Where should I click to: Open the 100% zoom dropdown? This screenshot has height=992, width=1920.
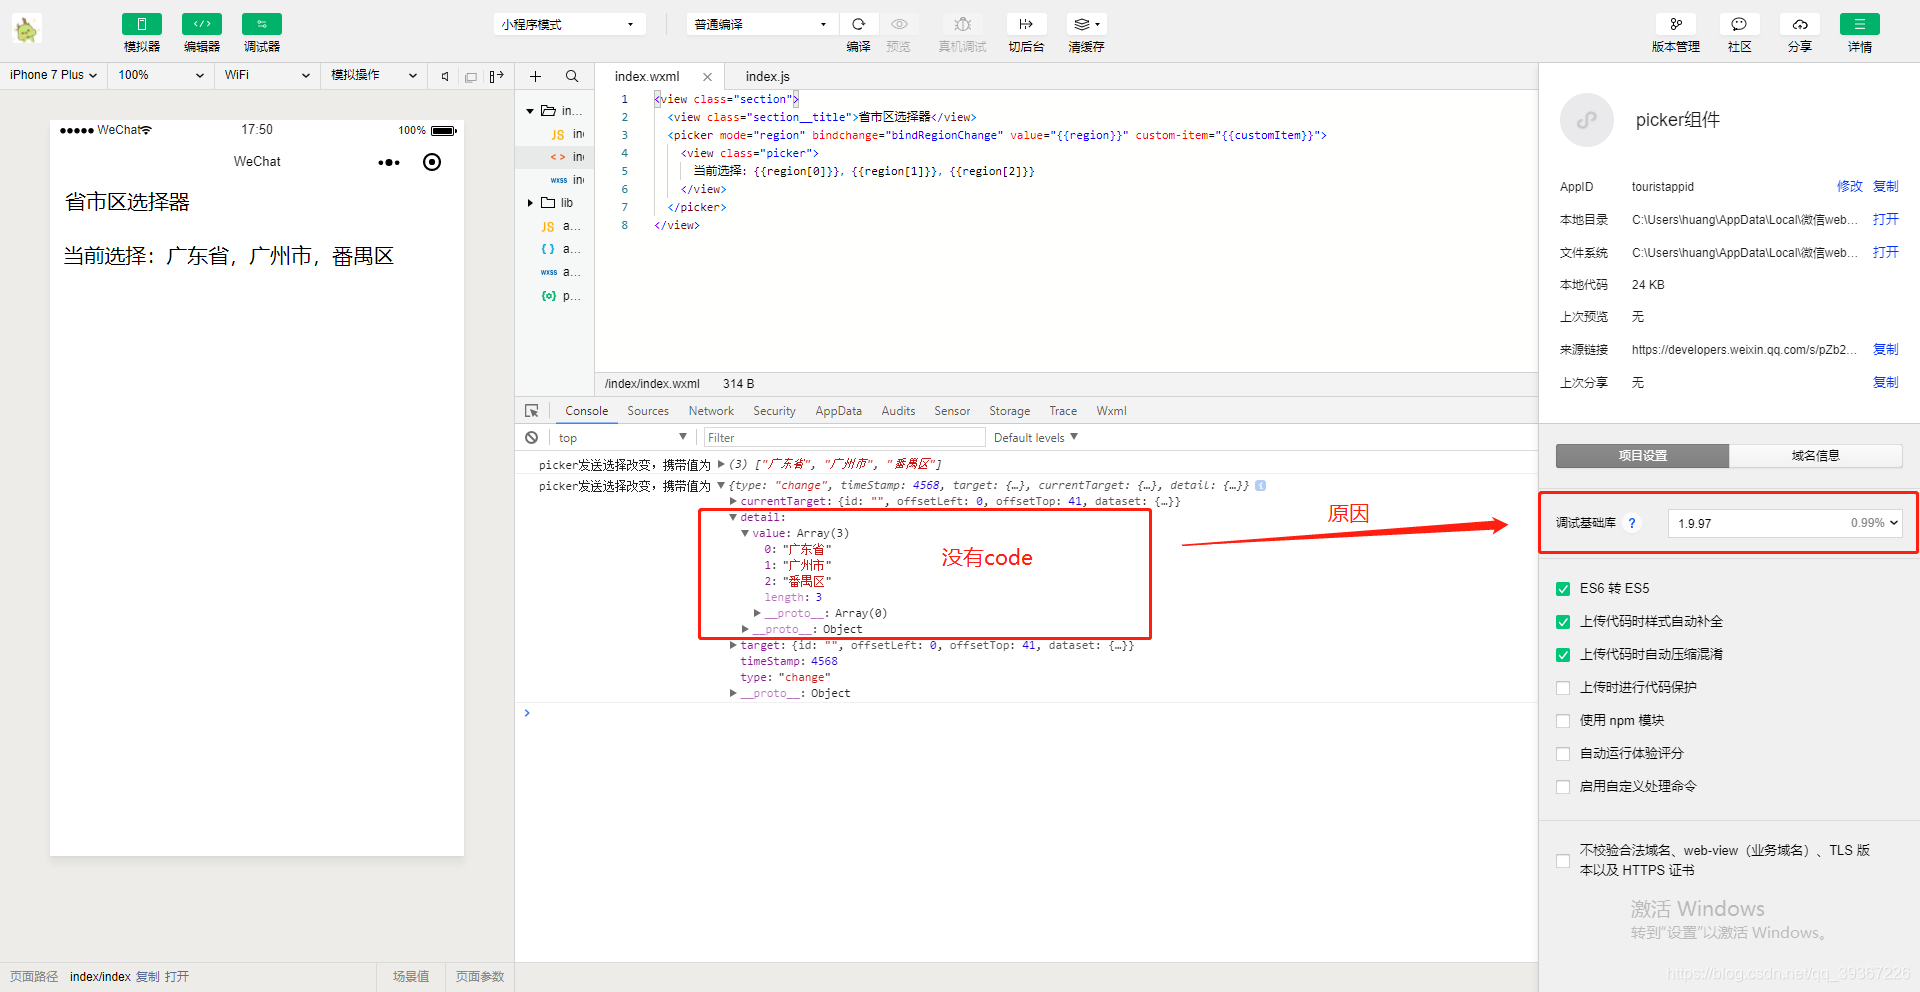(x=161, y=75)
